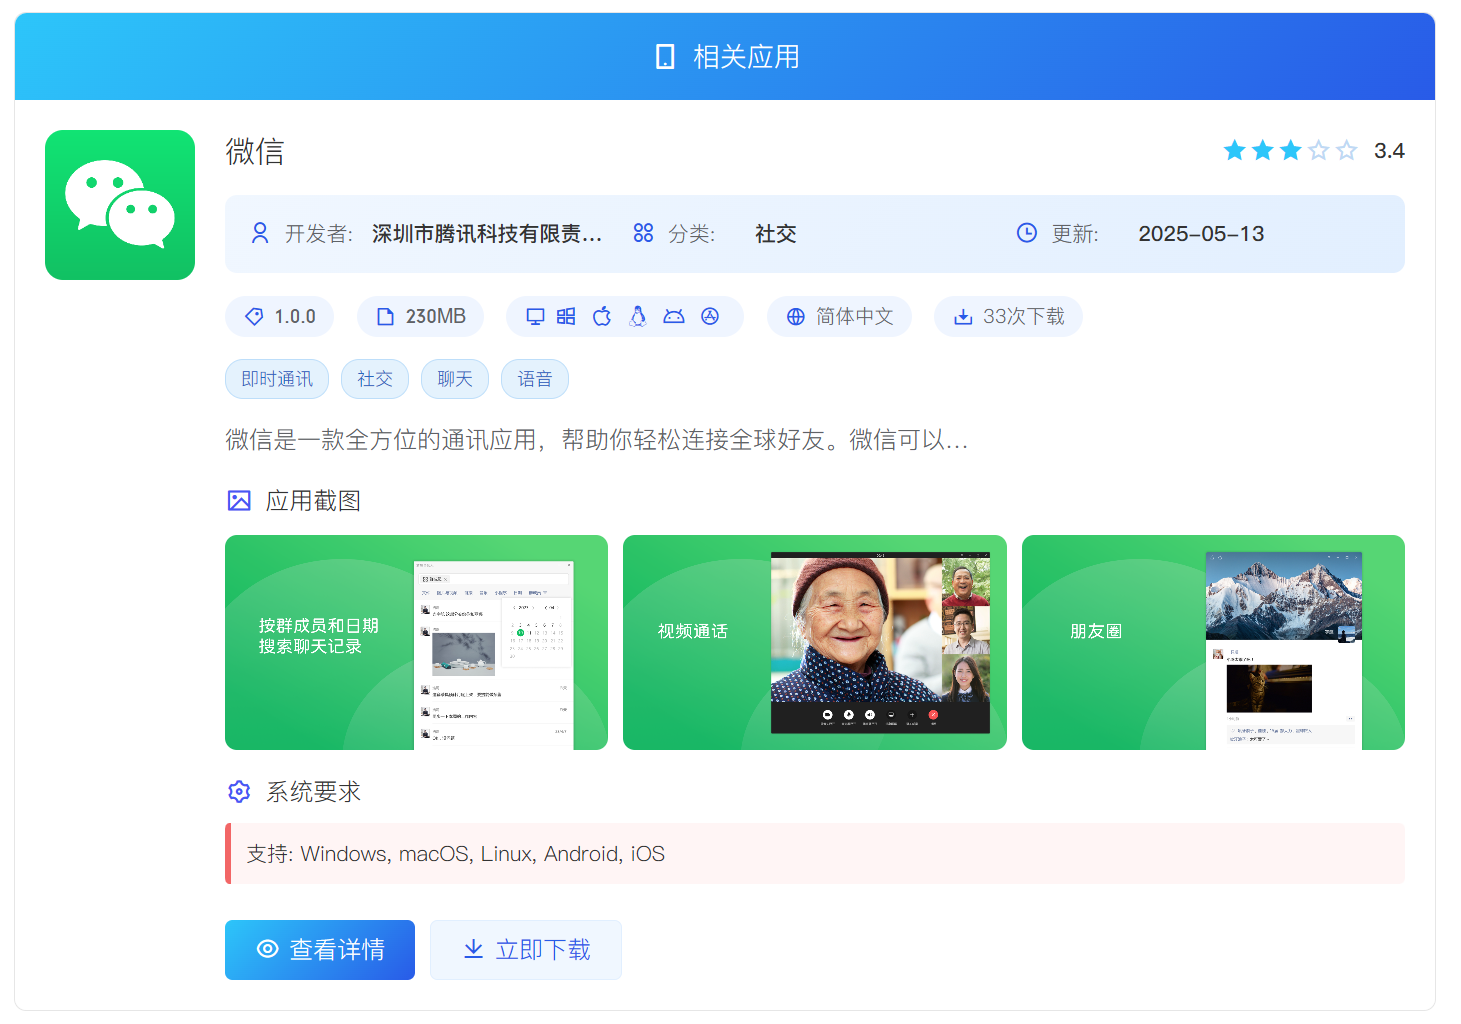Click the developer person icon
This screenshot has height=1024, width=1461.
[260, 233]
